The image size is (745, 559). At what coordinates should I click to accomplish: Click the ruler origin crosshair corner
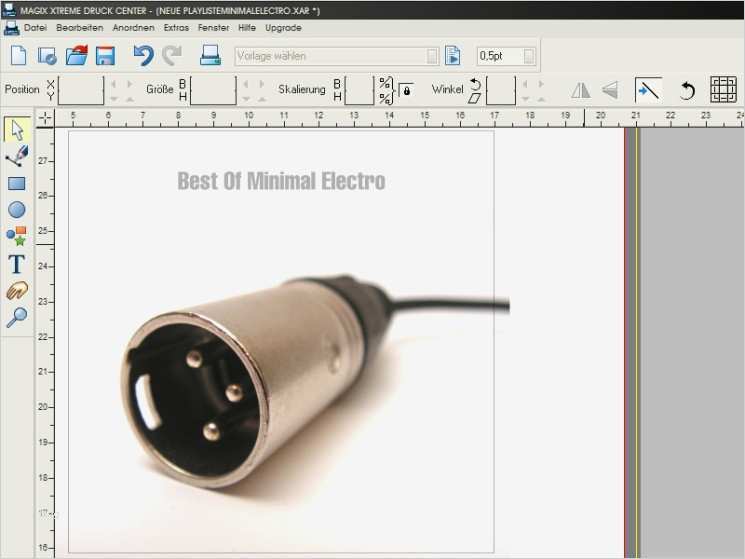click(45, 117)
